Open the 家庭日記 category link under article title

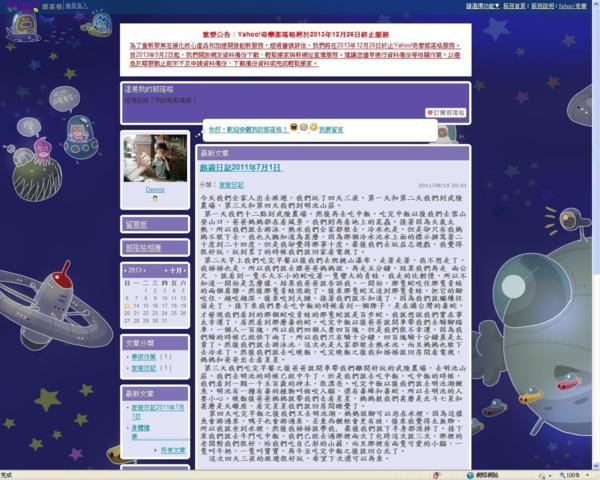point(230,185)
